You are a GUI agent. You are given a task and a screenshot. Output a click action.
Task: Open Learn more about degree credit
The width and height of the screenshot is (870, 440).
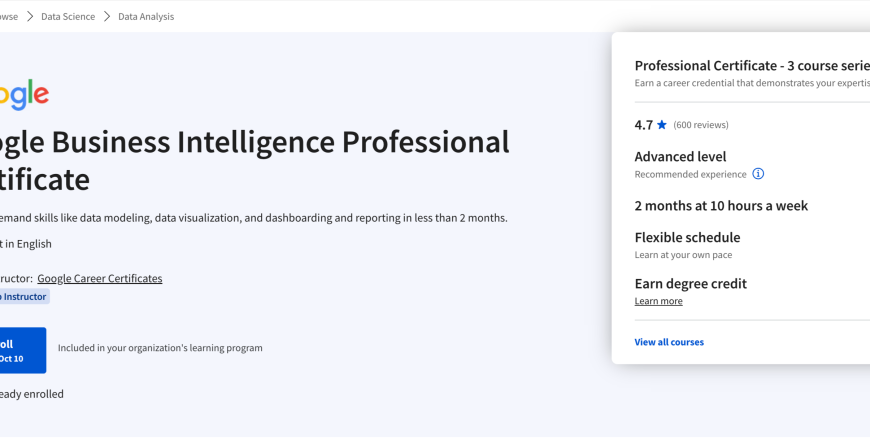(x=659, y=301)
